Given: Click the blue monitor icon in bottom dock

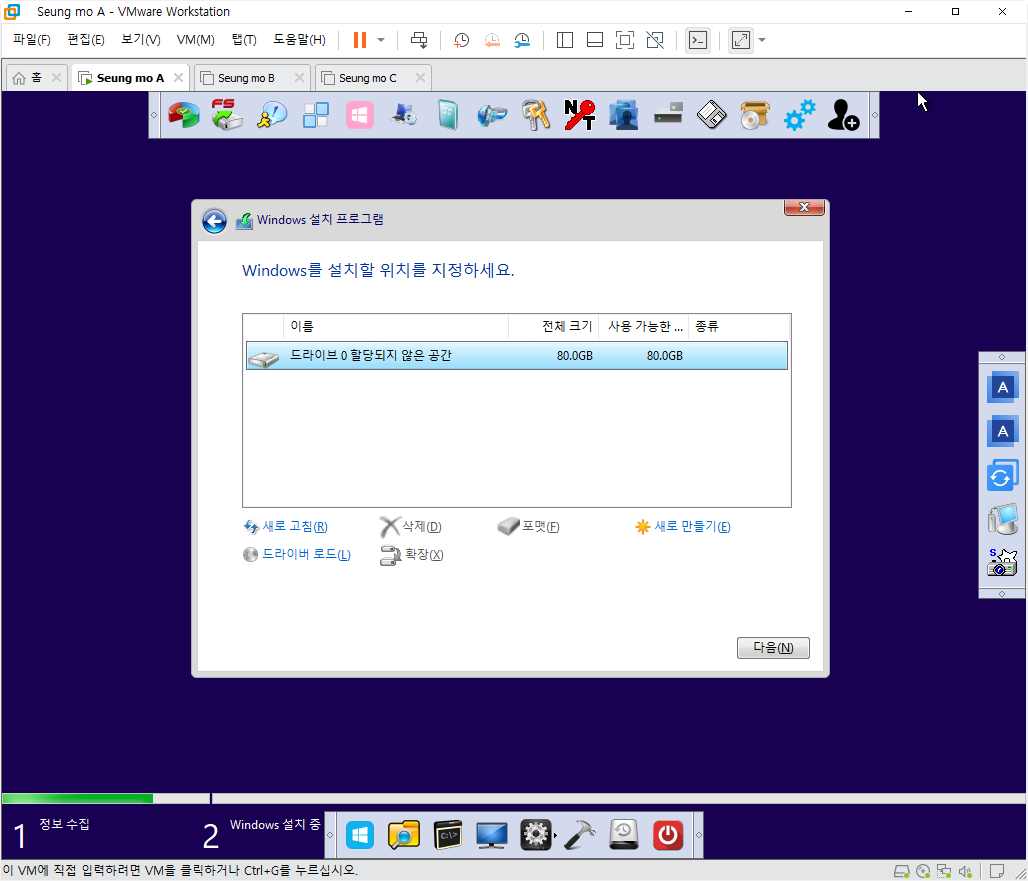Looking at the screenshot, I should click(x=492, y=835).
